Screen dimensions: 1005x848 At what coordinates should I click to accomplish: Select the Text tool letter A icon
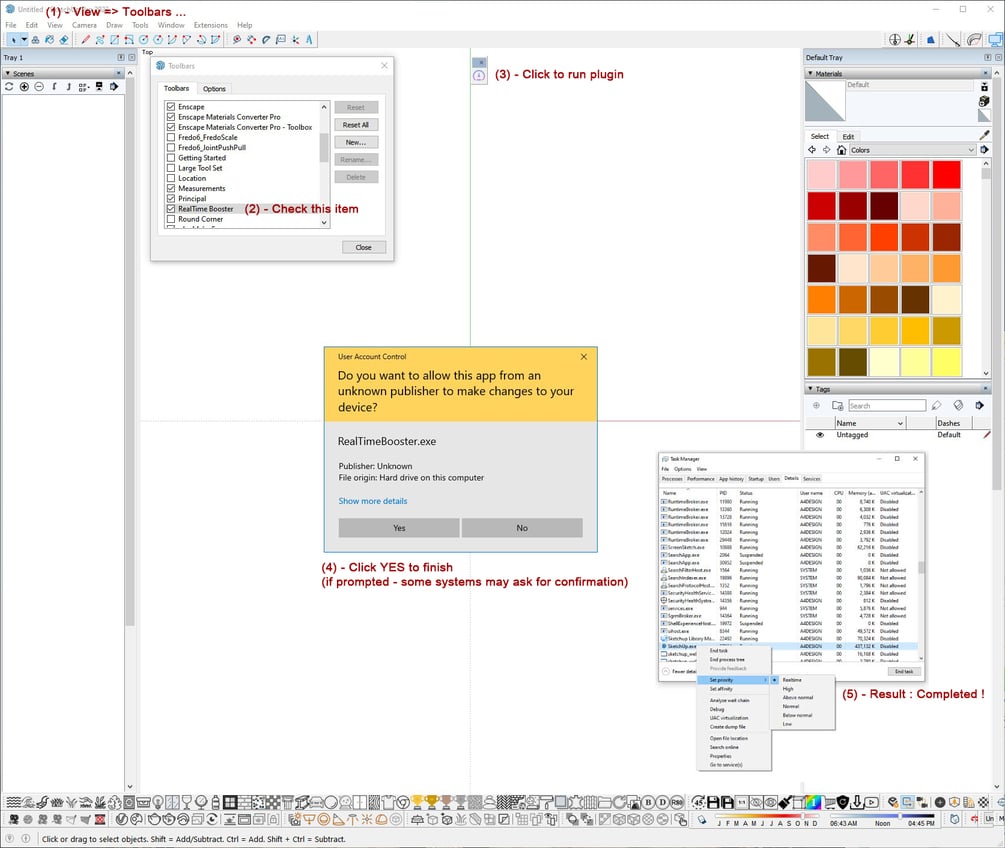coord(309,40)
